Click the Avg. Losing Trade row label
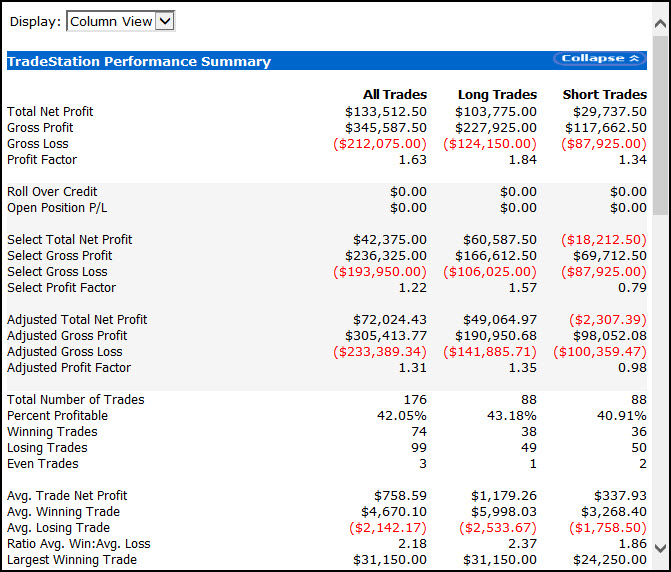 [58, 528]
